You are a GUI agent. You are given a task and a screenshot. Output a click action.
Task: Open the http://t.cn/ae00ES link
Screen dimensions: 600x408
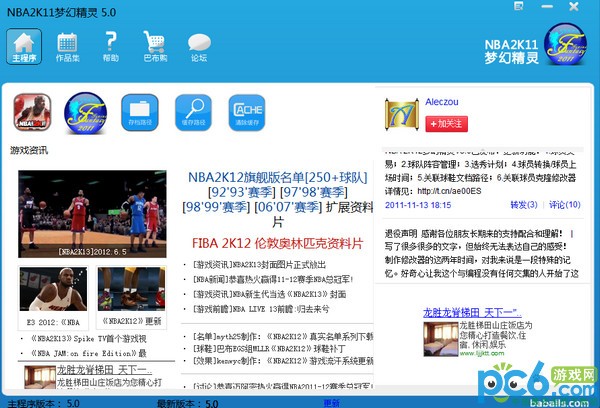pos(449,191)
